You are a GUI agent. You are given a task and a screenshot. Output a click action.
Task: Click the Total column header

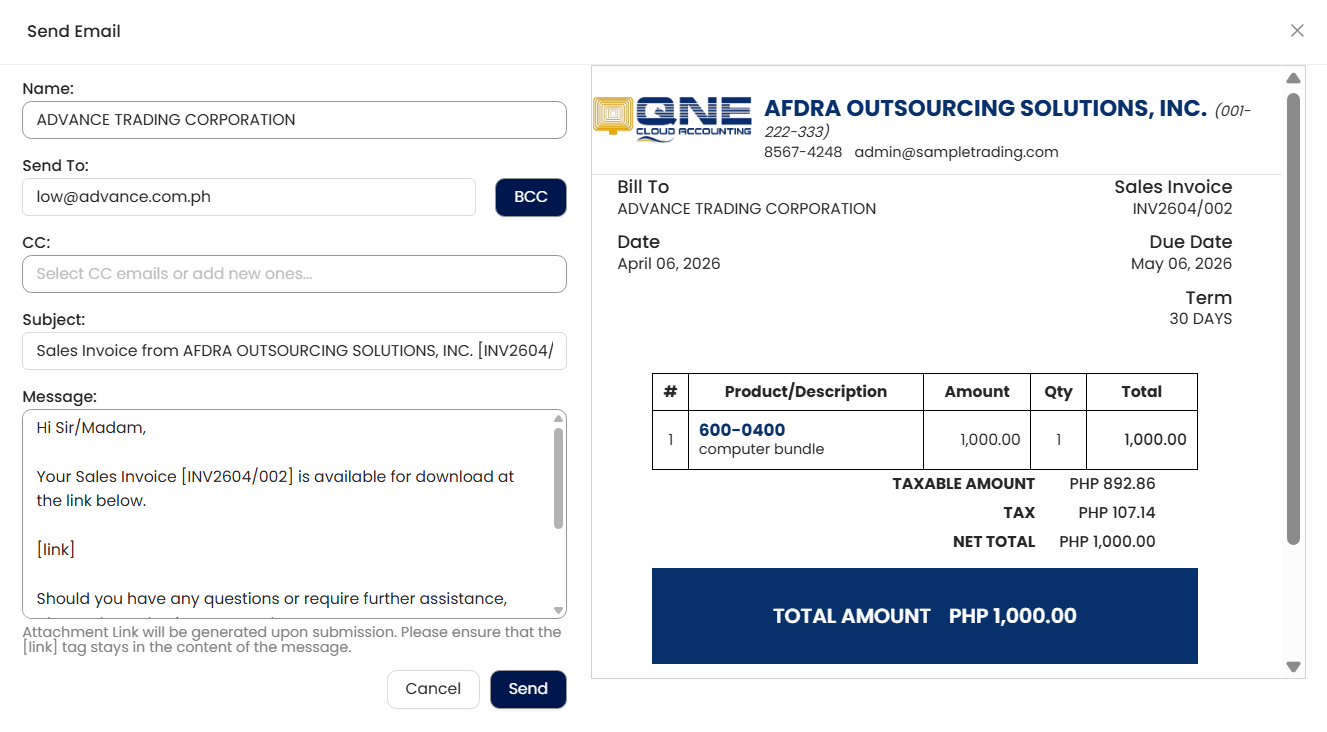click(1141, 392)
